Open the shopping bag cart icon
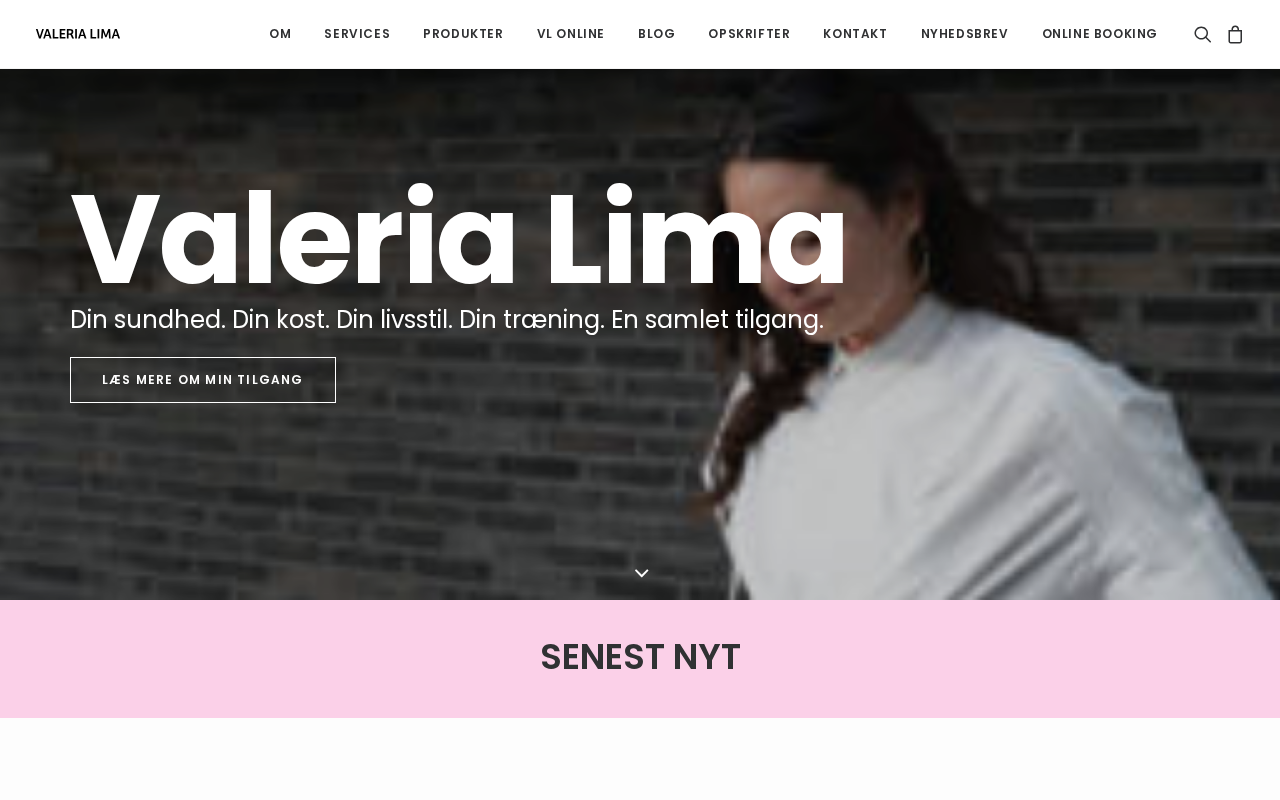The height and width of the screenshot is (800, 1280). 1235,34
